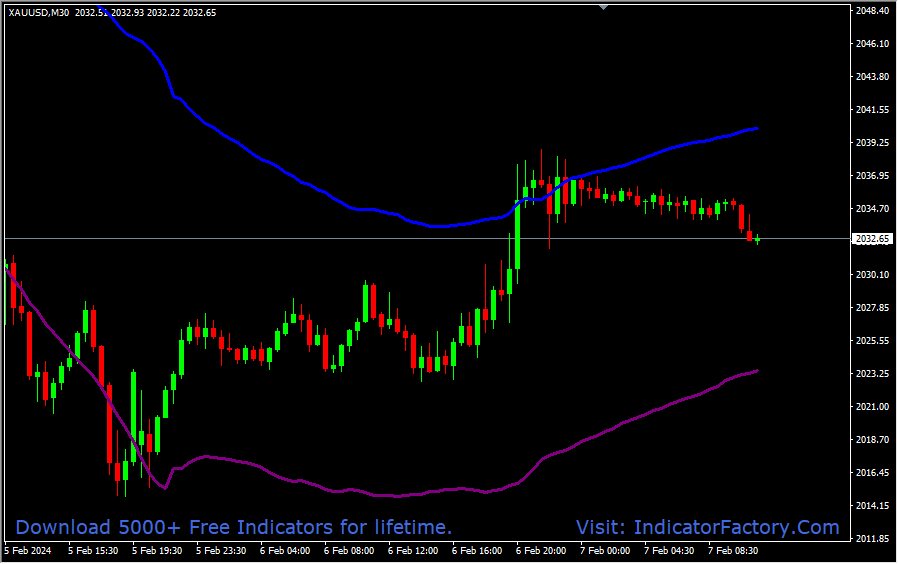898x564 pixels.
Task: Click time axis label 6 Feb 16:00
Action: (x=477, y=551)
